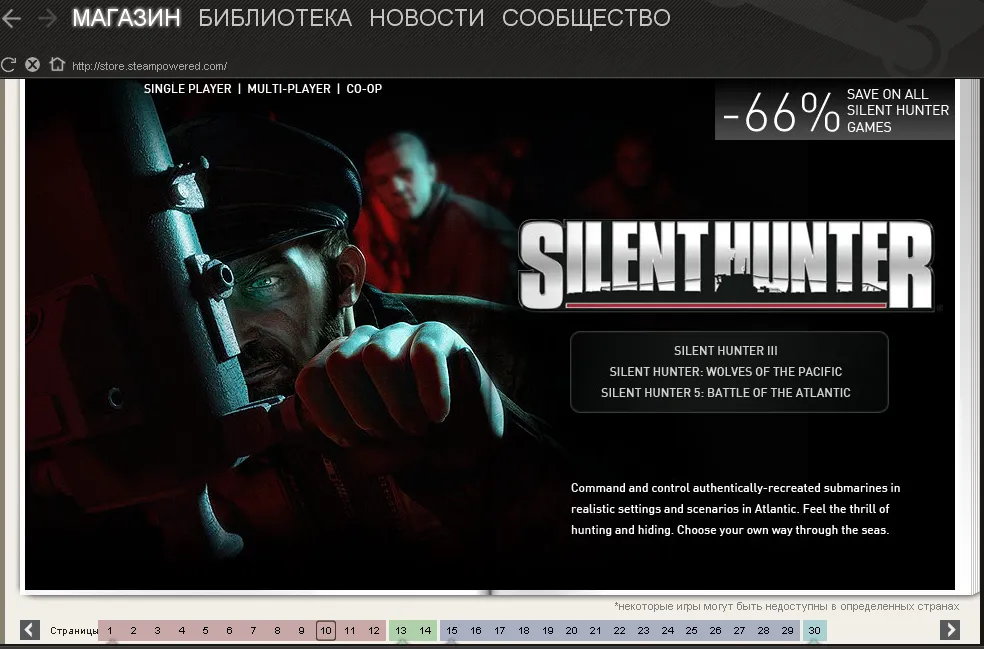984x649 pixels.
Task: Go to page 28
Action: pyautogui.click(x=763, y=630)
